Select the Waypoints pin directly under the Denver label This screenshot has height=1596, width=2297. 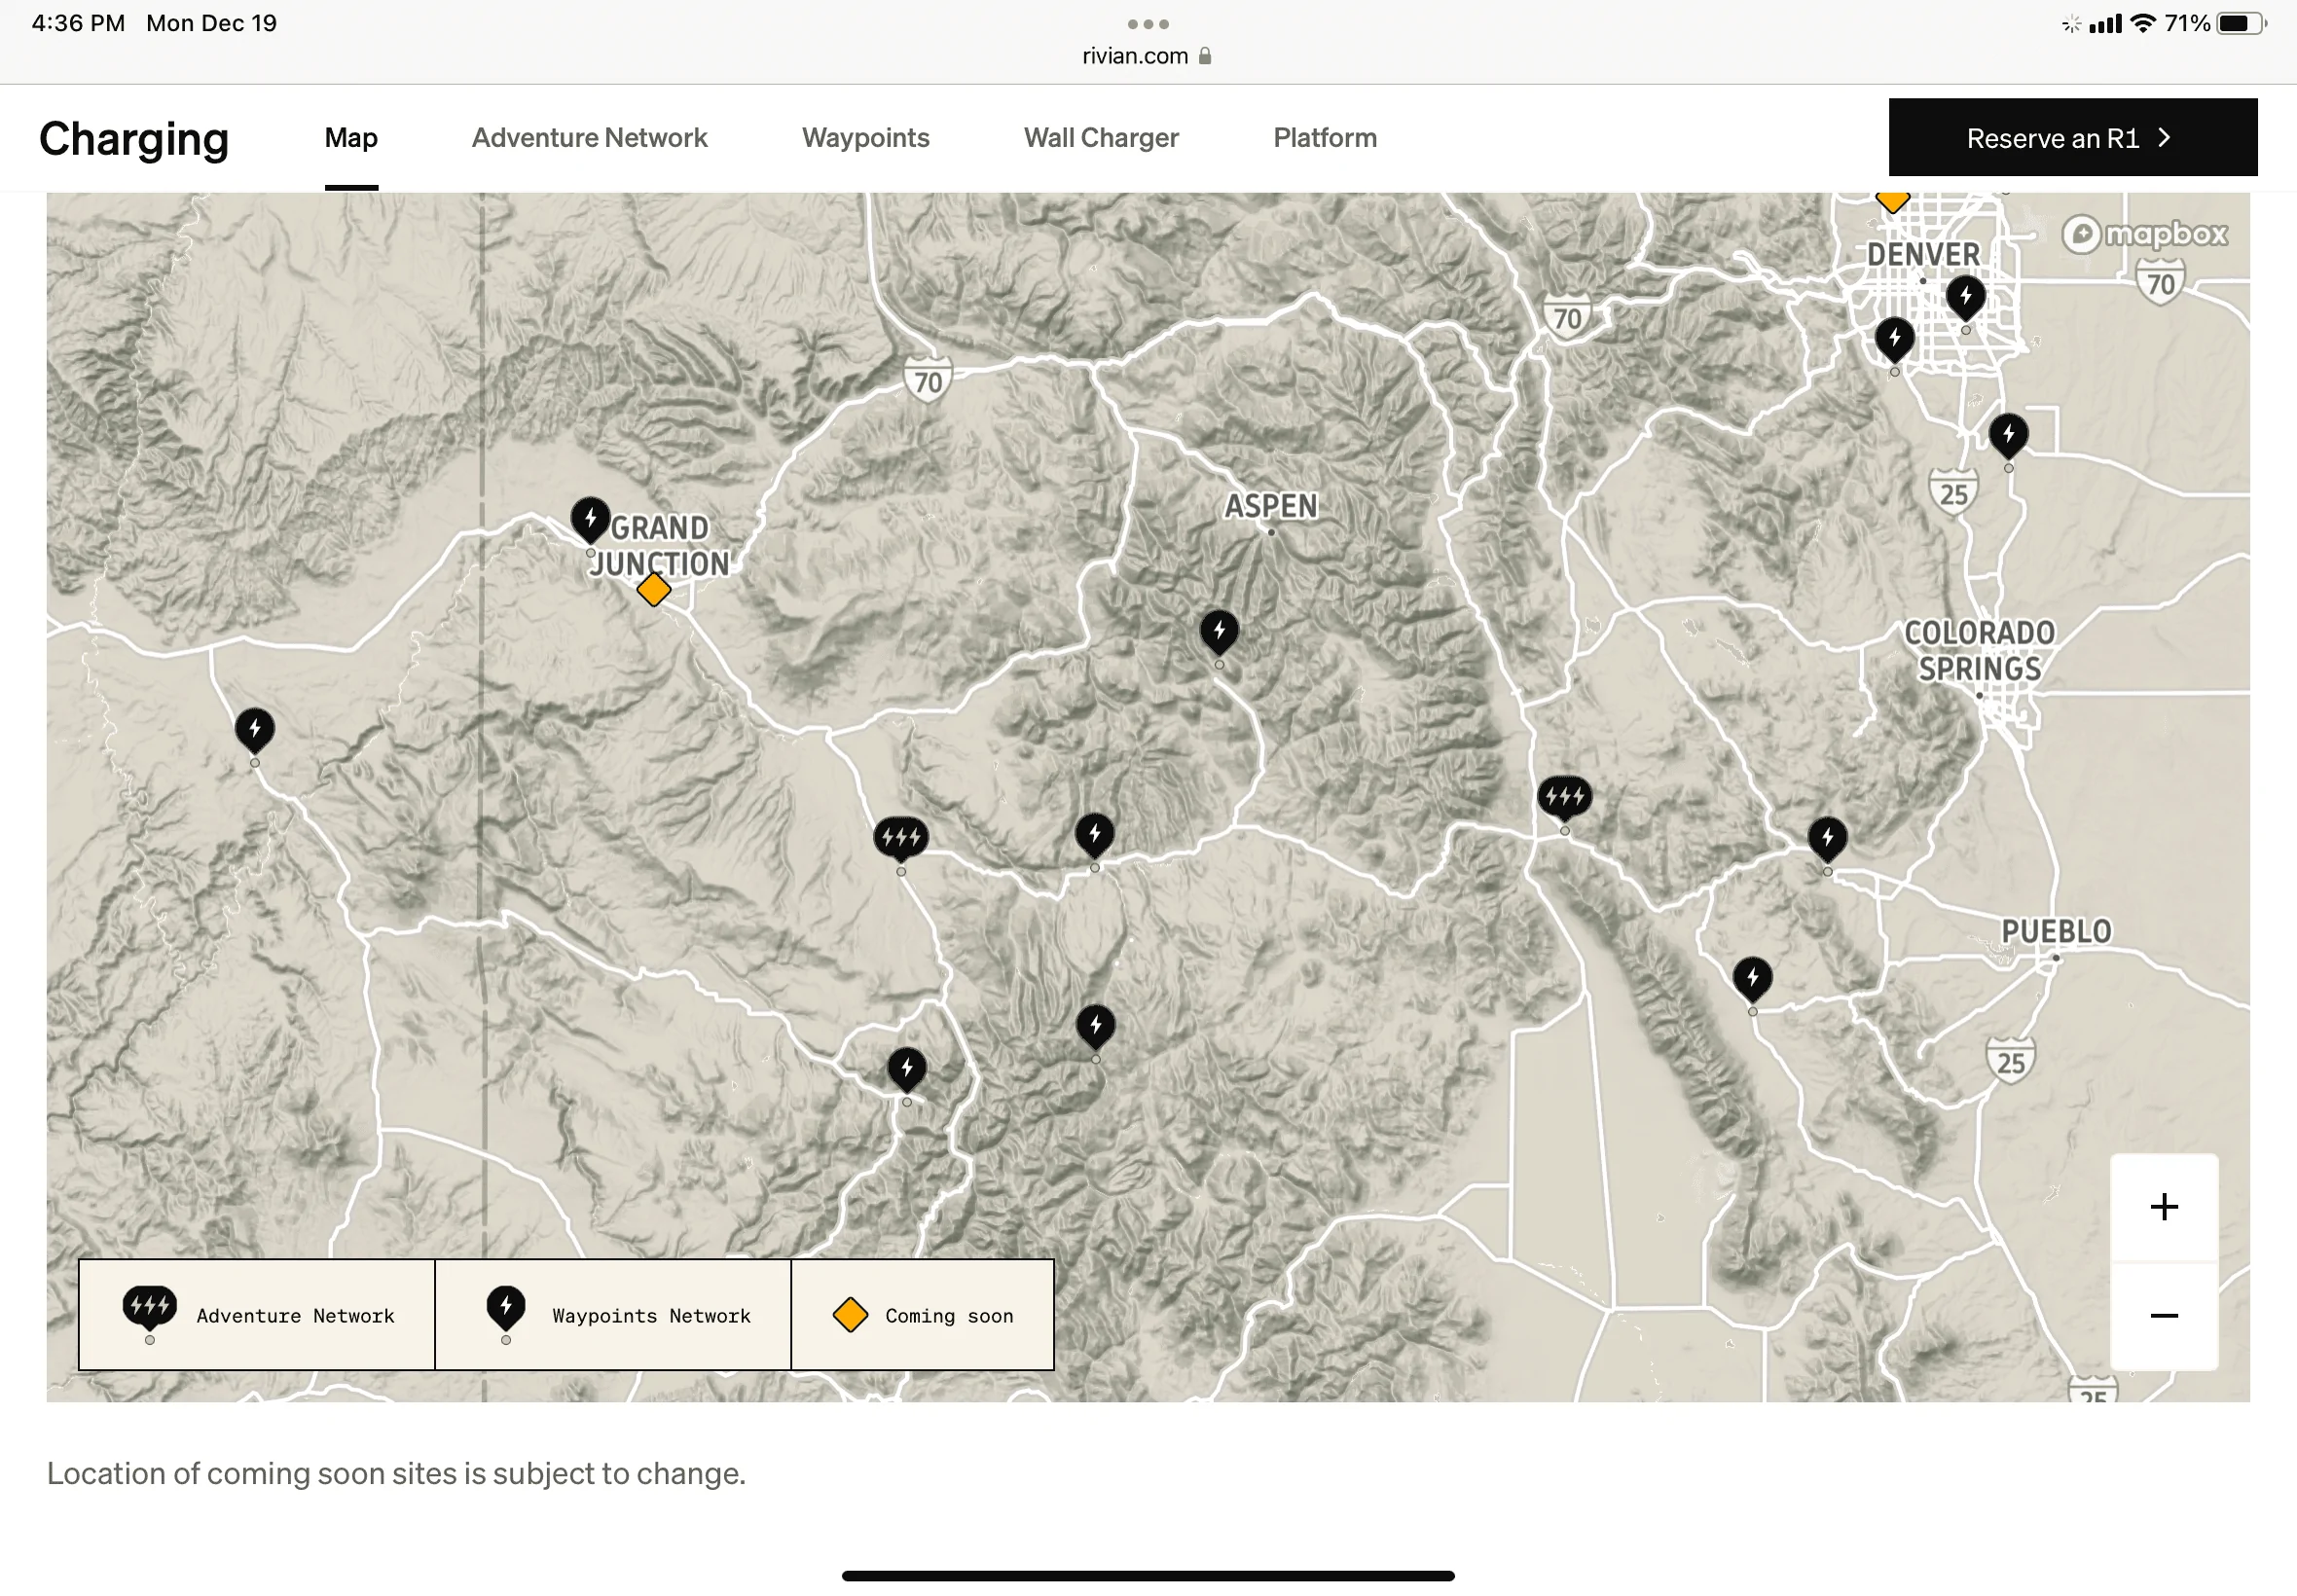coord(1966,298)
